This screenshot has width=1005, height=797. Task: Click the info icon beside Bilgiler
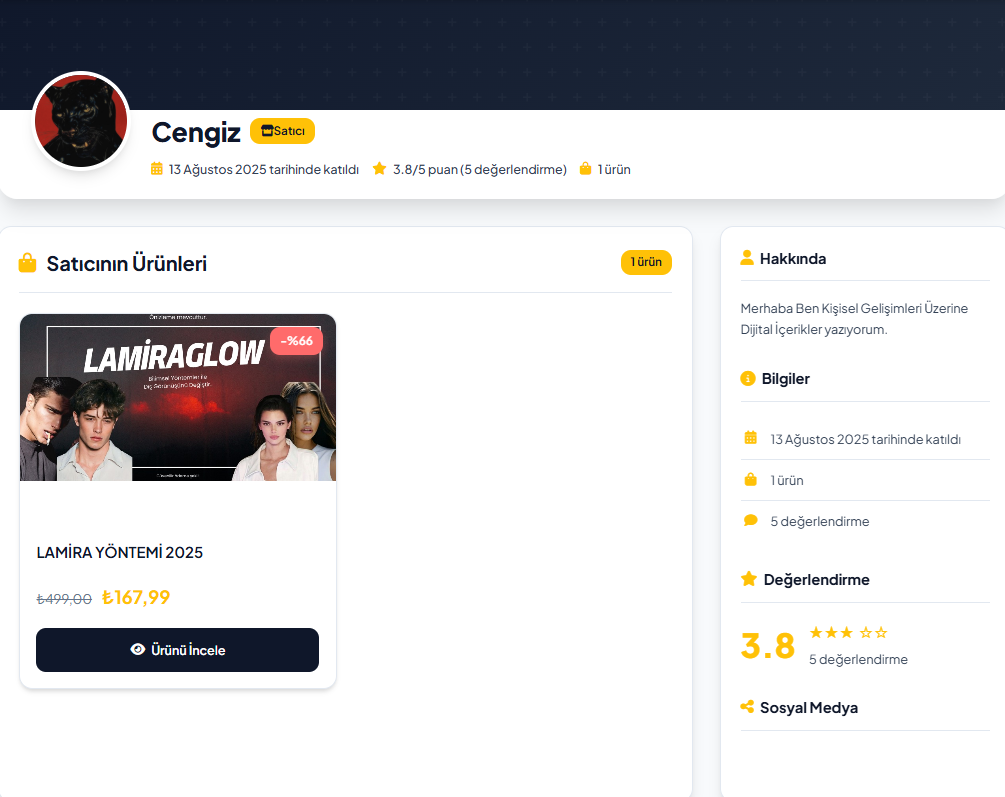click(747, 378)
